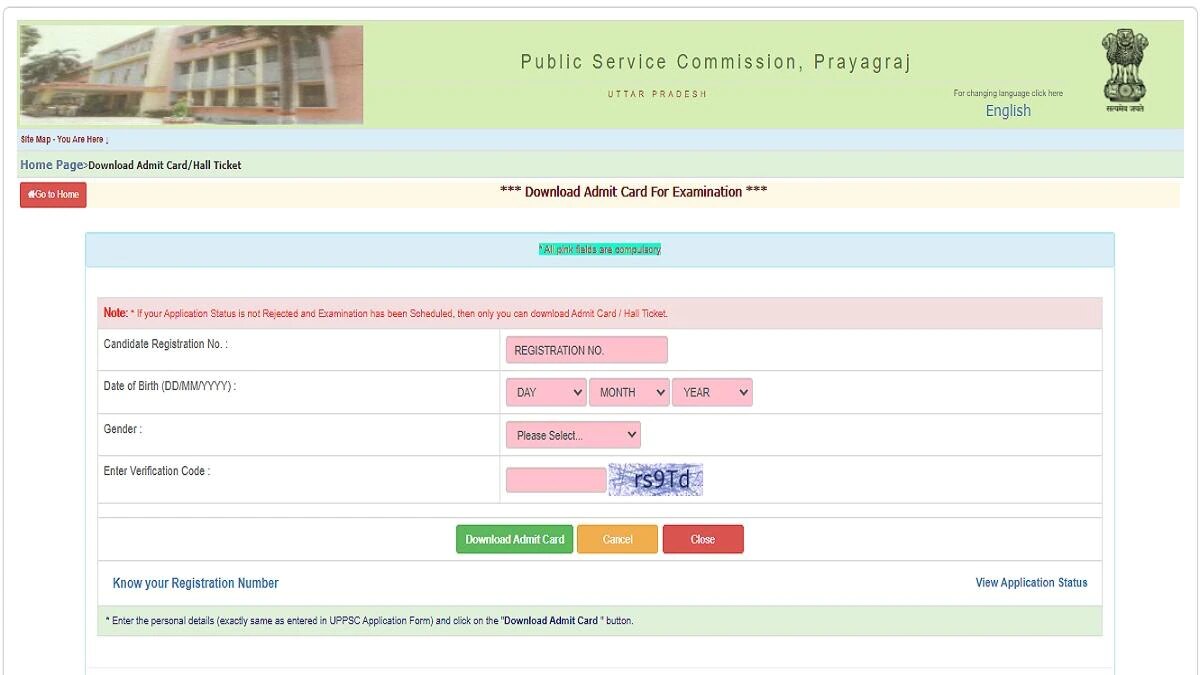Switch to the Home Page breadcrumb

coord(51,164)
